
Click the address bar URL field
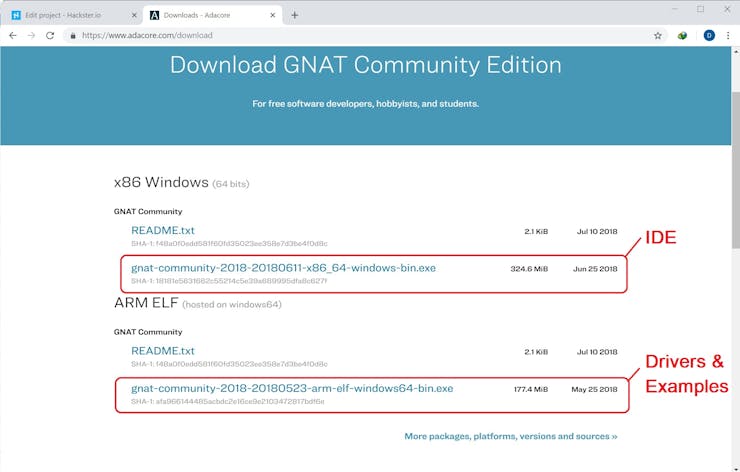pyautogui.click(x=359, y=35)
